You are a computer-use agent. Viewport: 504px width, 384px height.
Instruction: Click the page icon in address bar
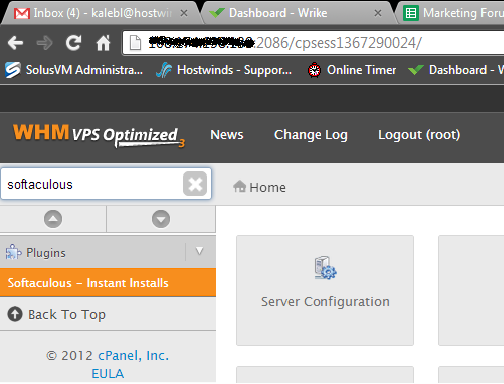(135, 43)
